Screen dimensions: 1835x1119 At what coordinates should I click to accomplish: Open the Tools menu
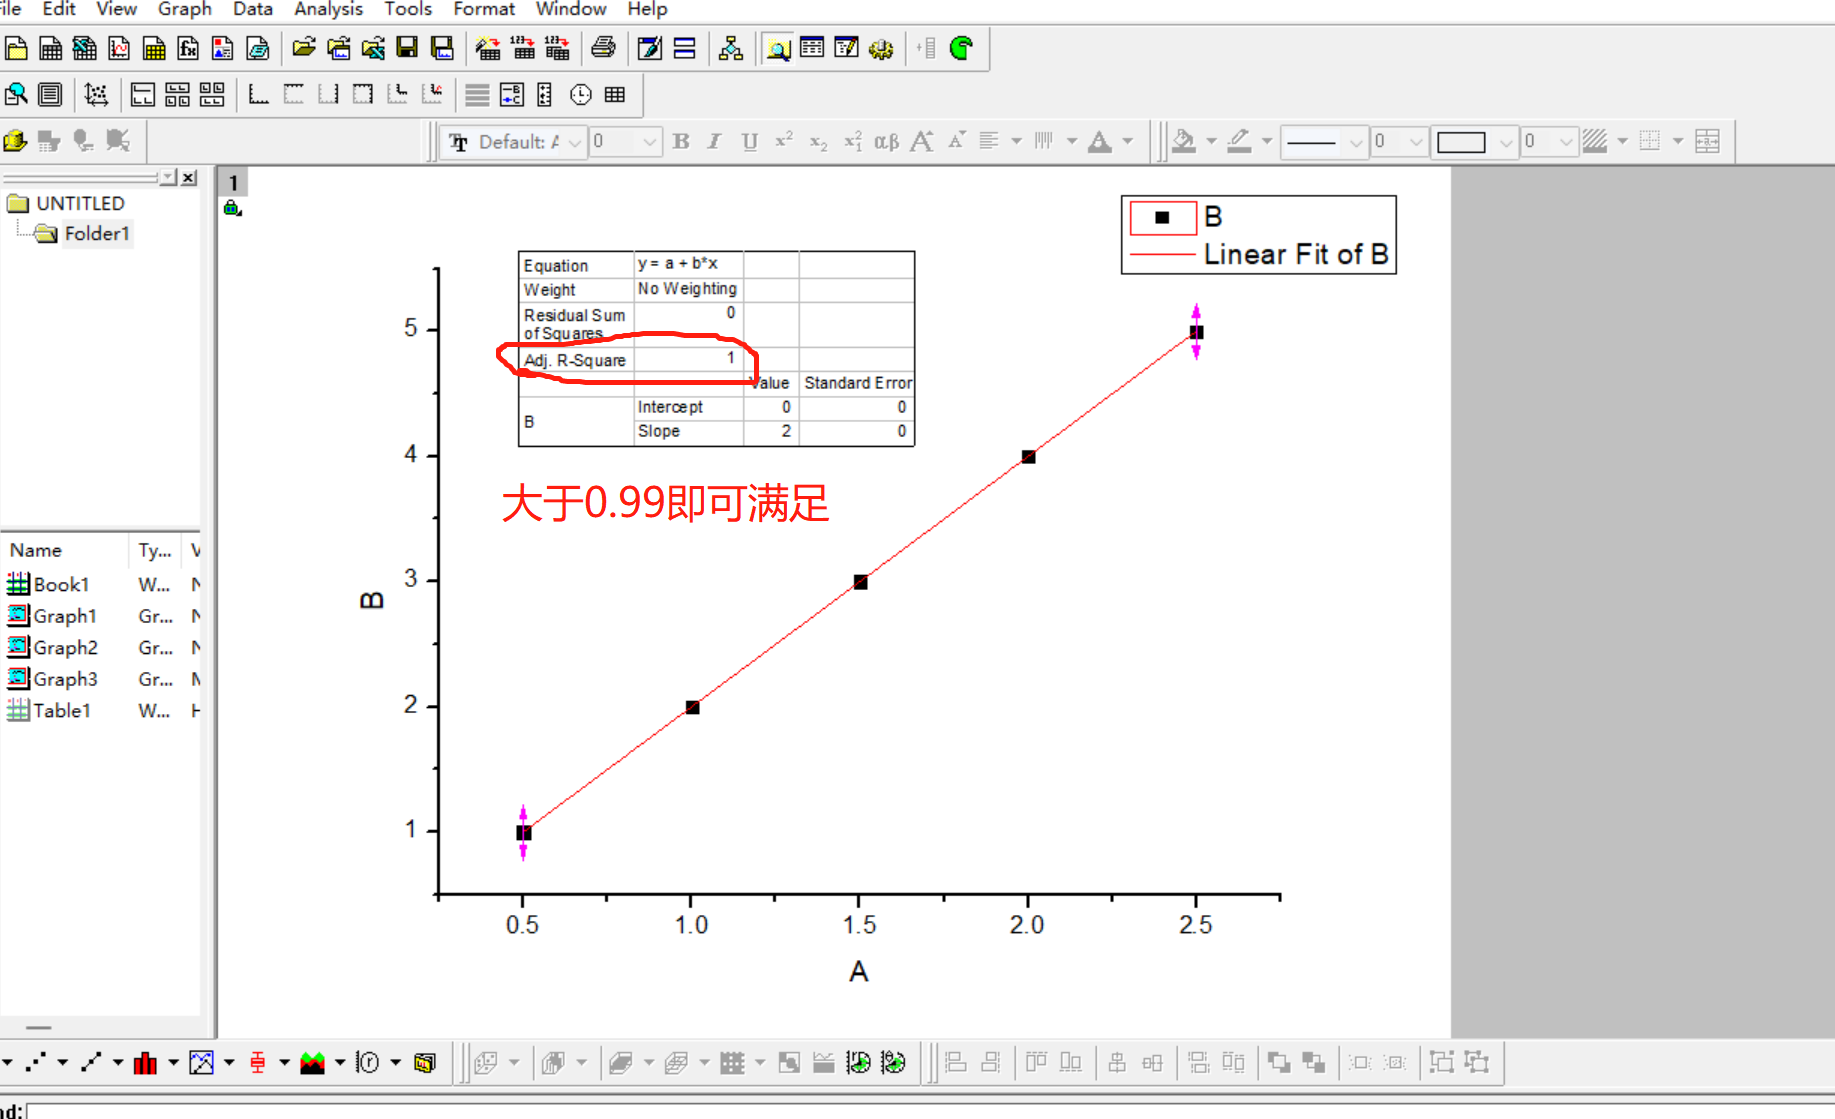(408, 9)
